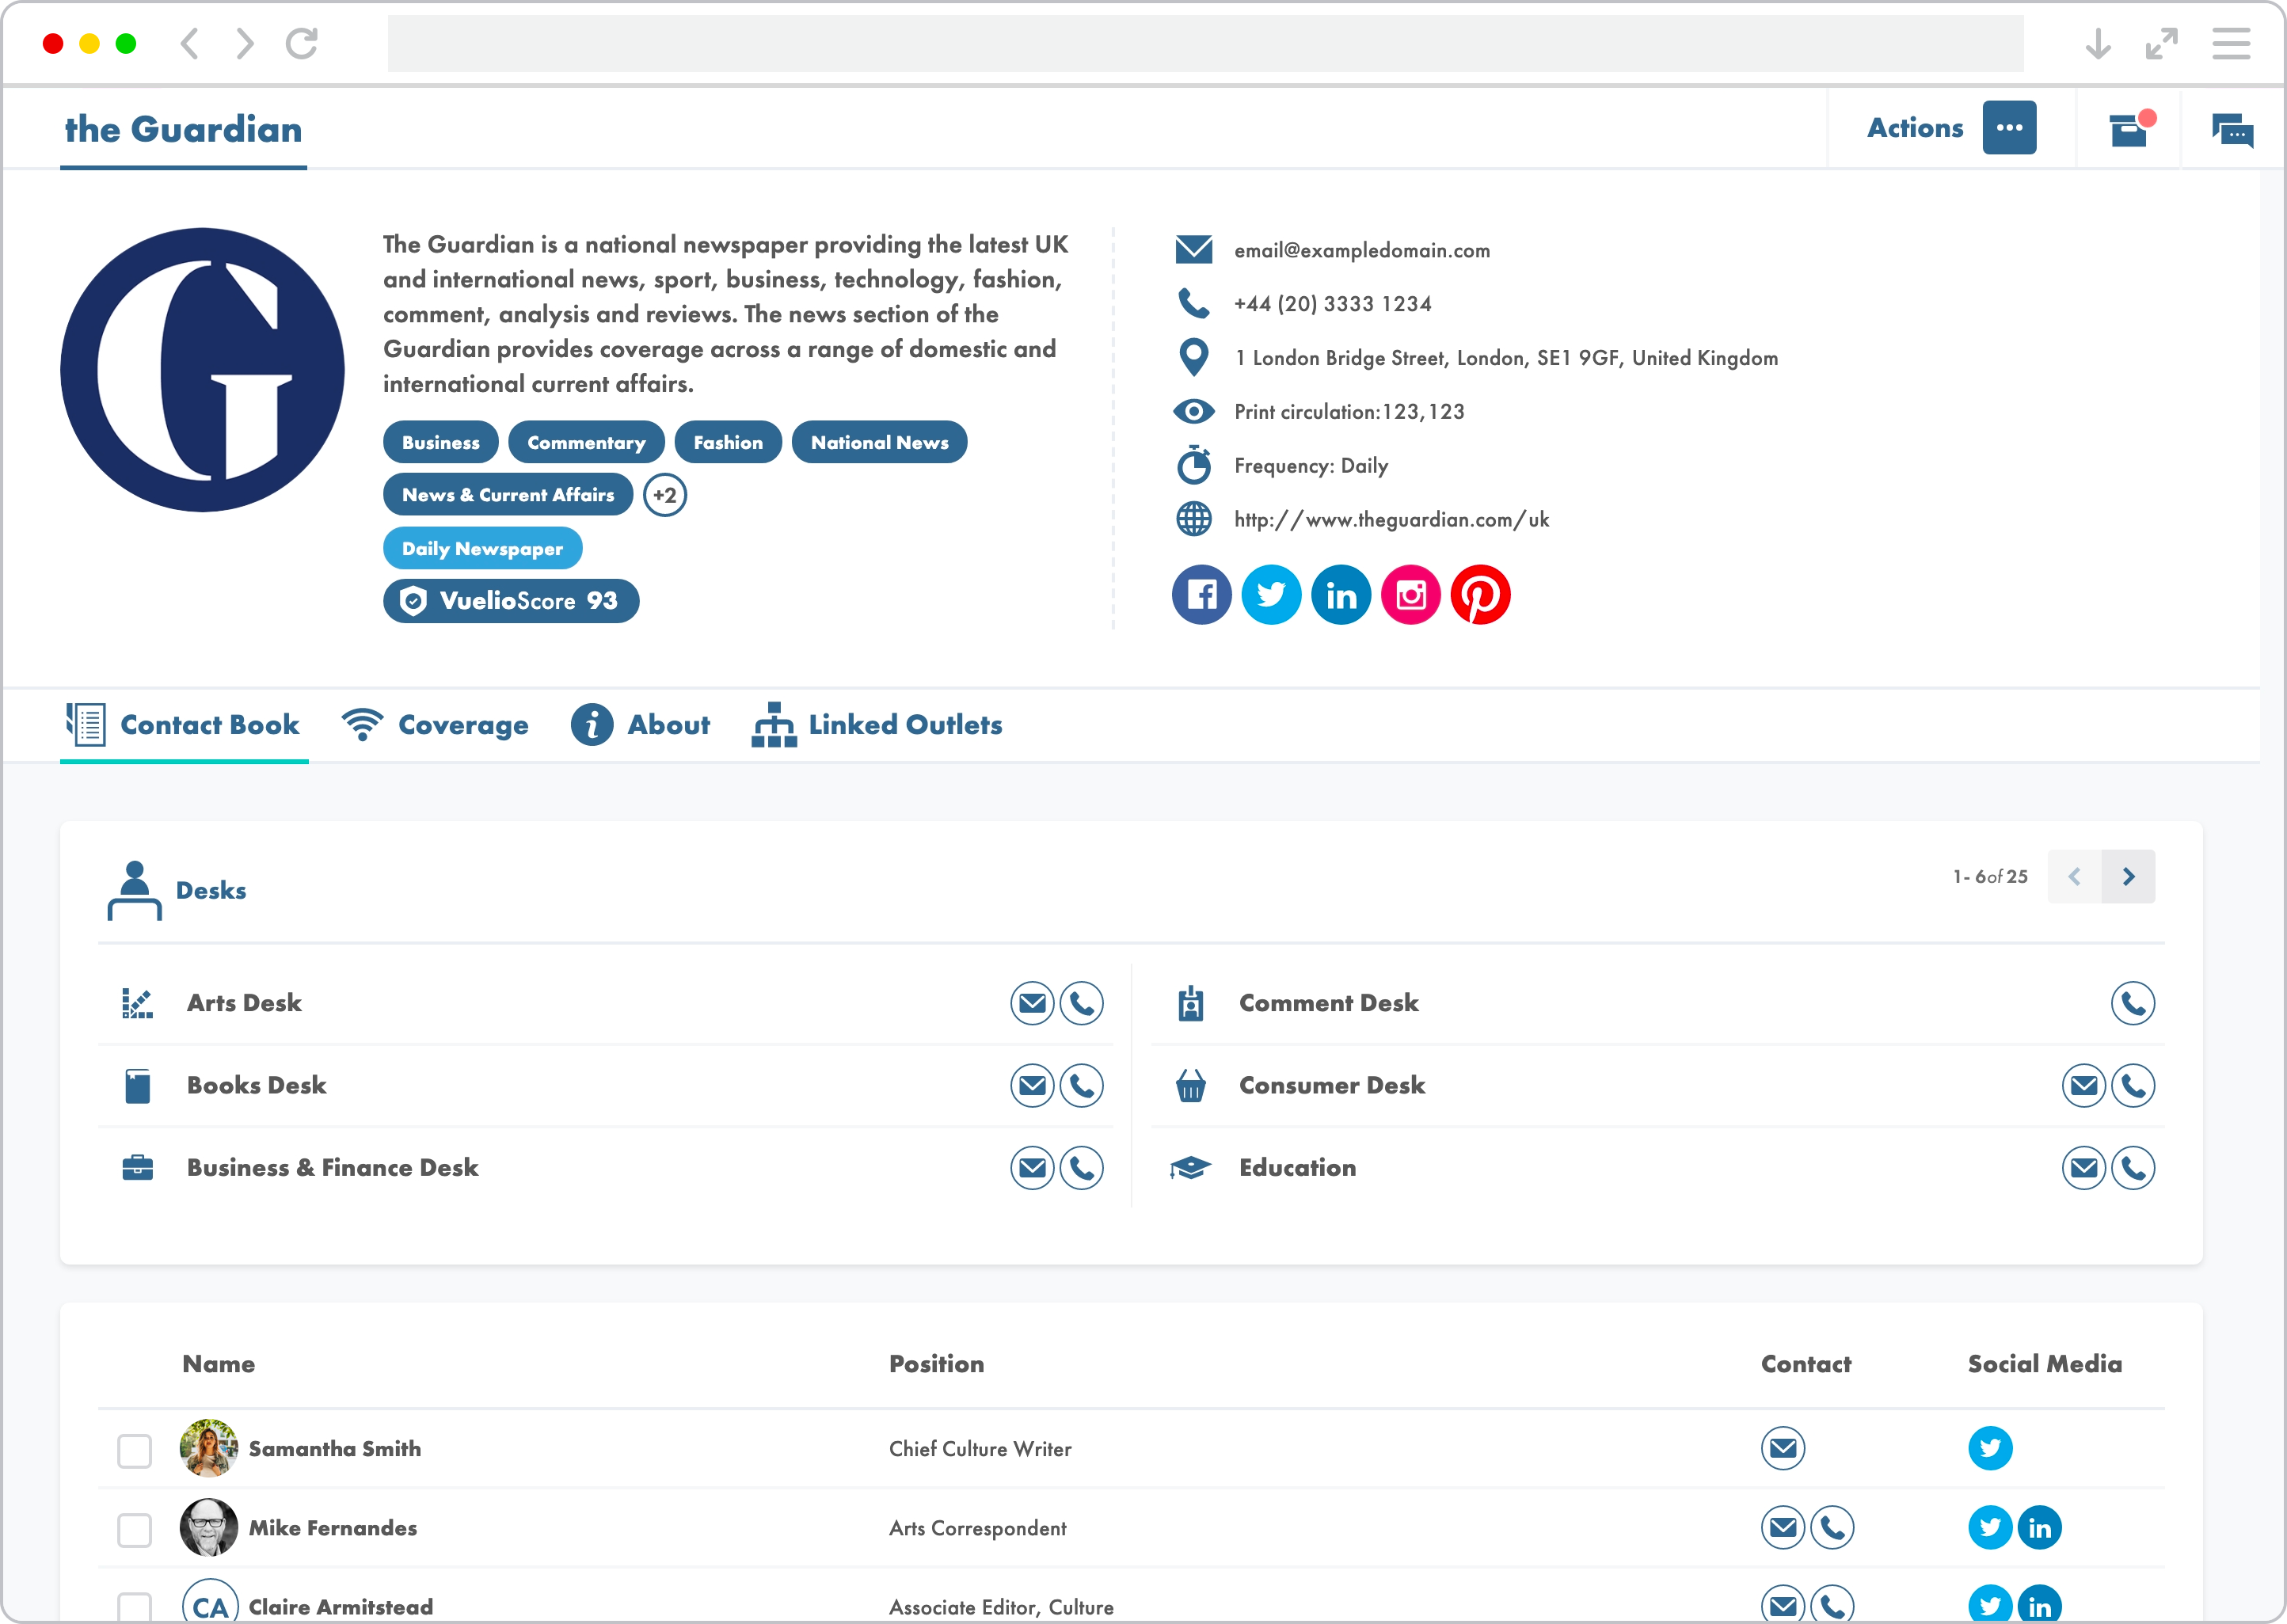The width and height of the screenshot is (2287, 1624).
Task: Click the email icon for Consumer Desk
Action: [x=2080, y=1086]
